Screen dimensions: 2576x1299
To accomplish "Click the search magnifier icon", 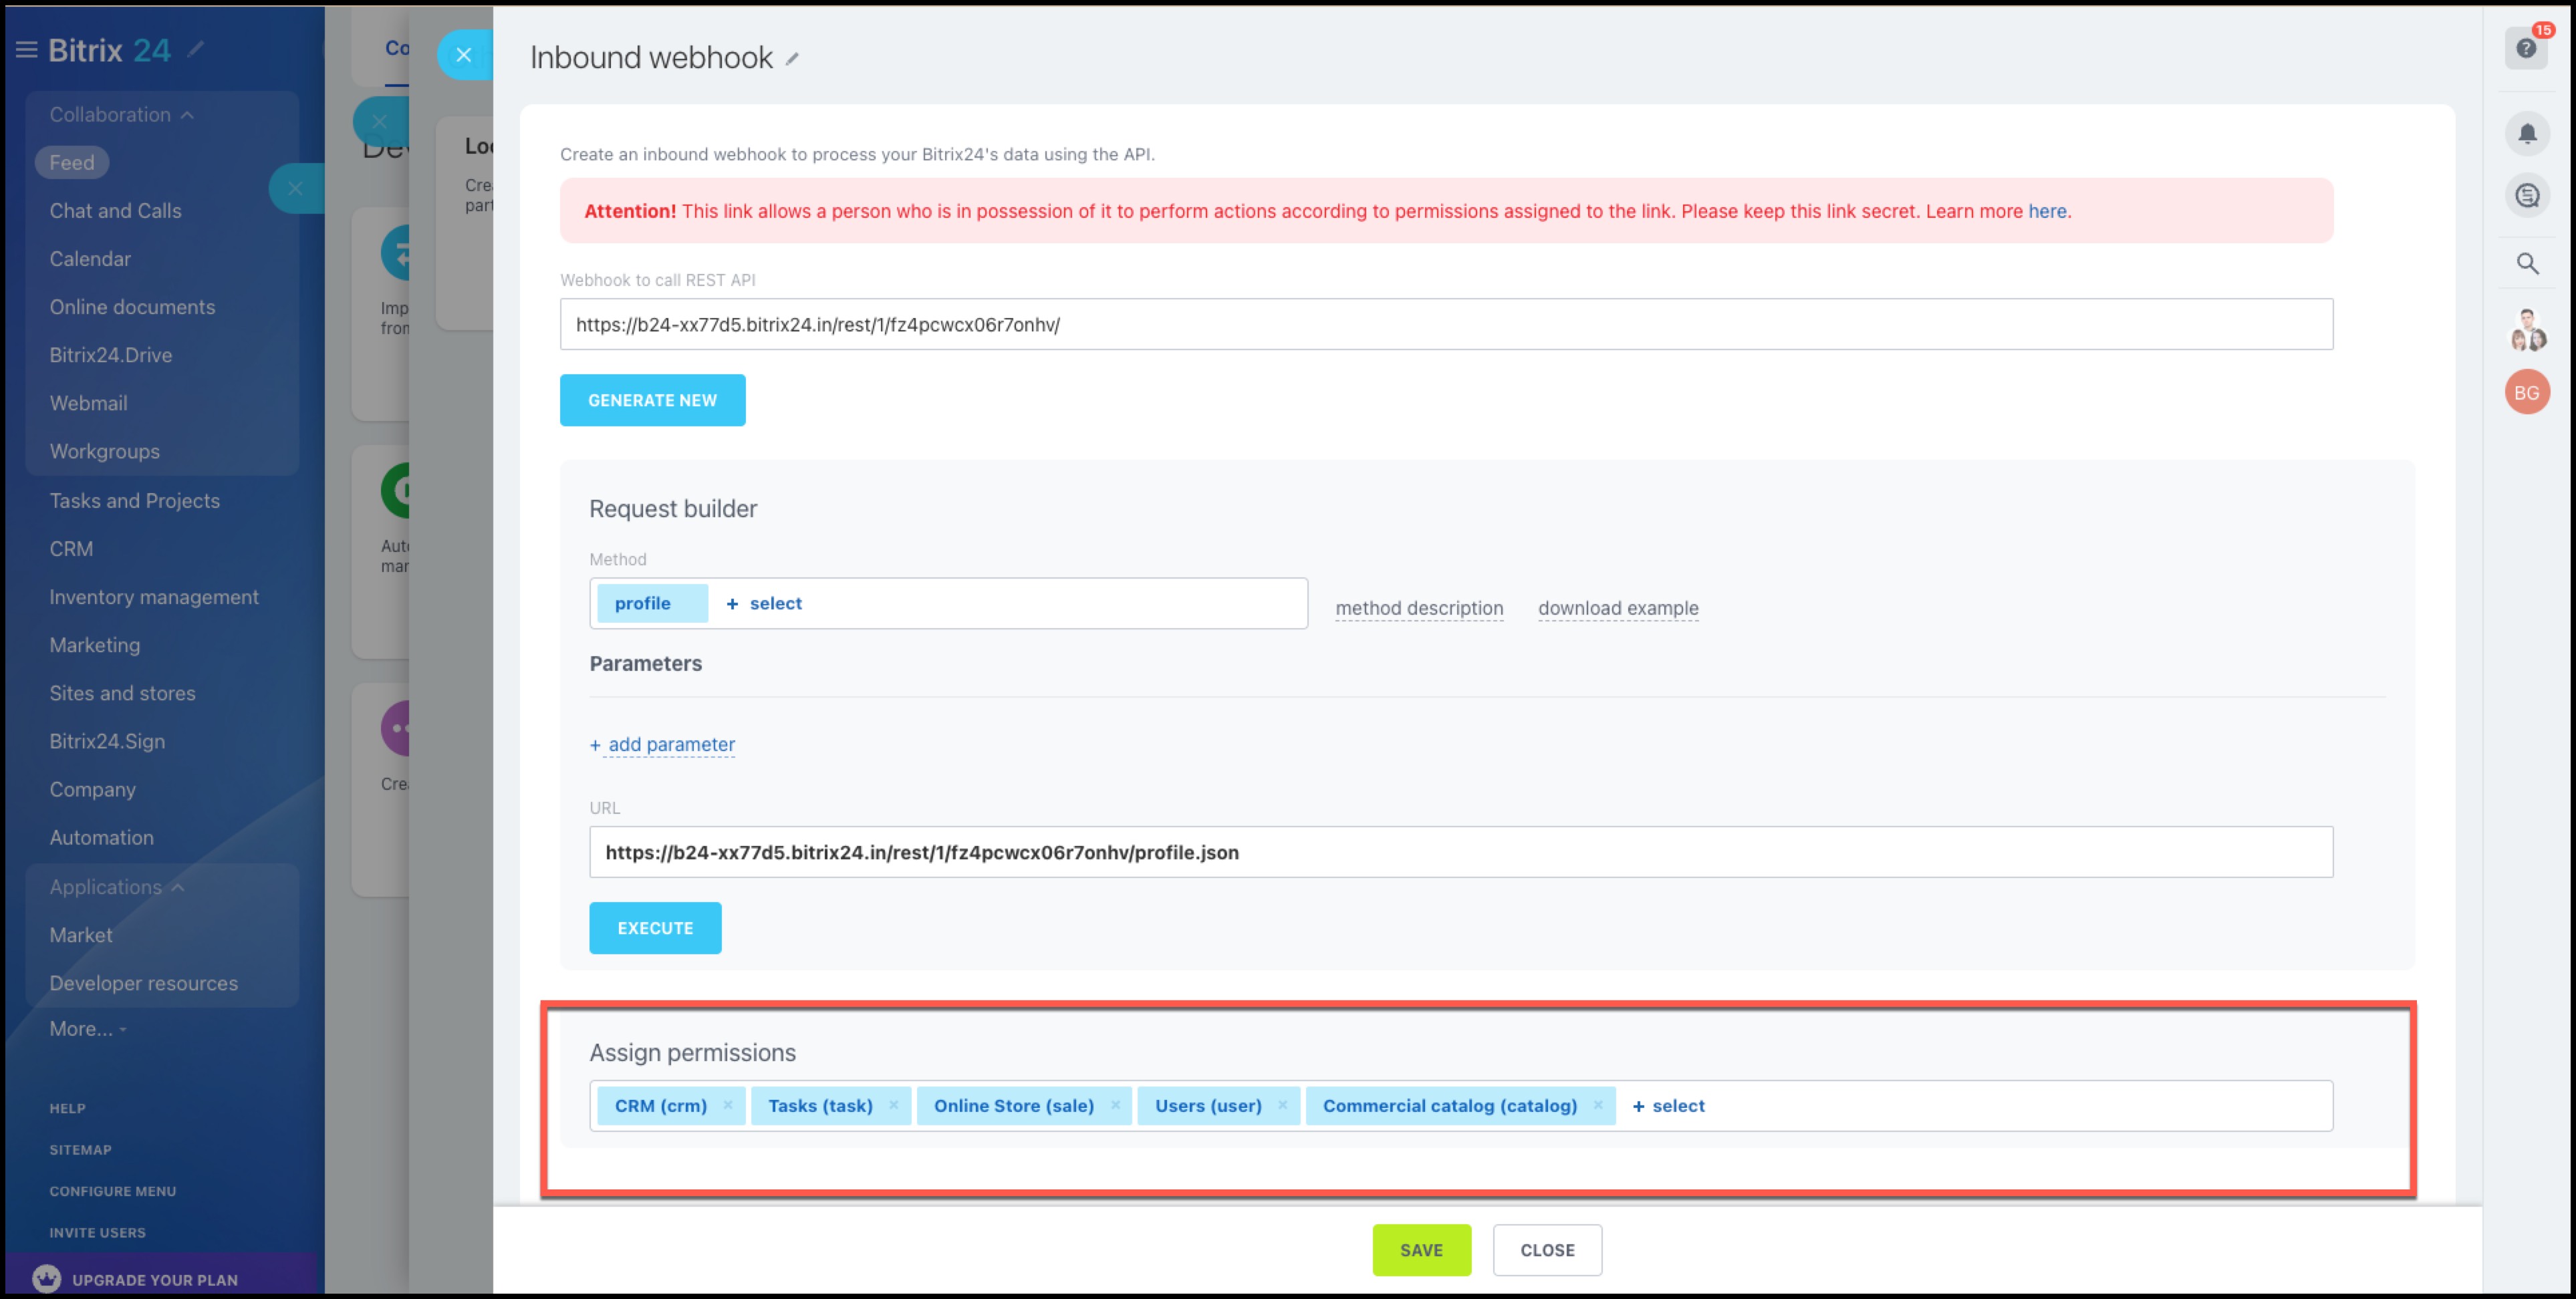I will (x=2527, y=264).
